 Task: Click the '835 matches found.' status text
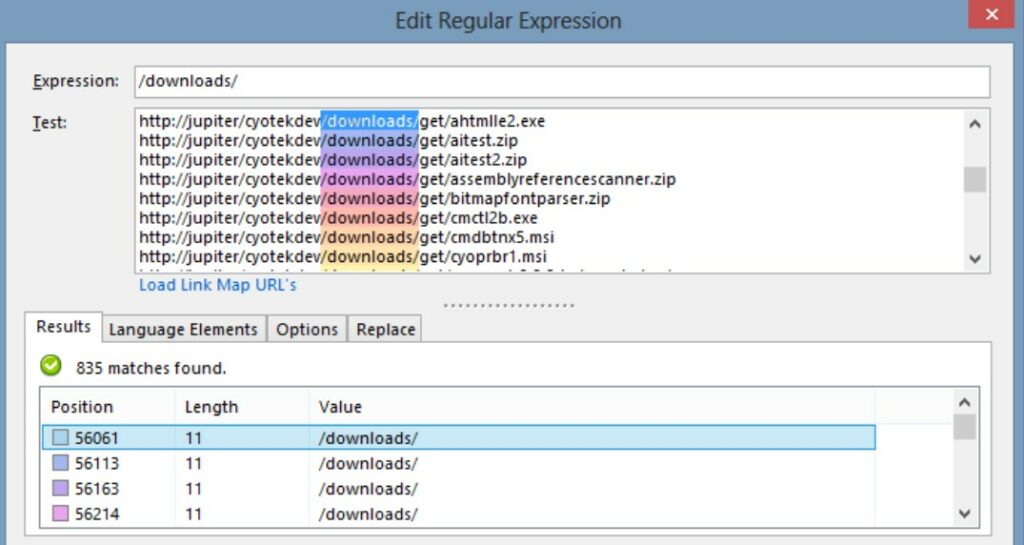coord(151,368)
